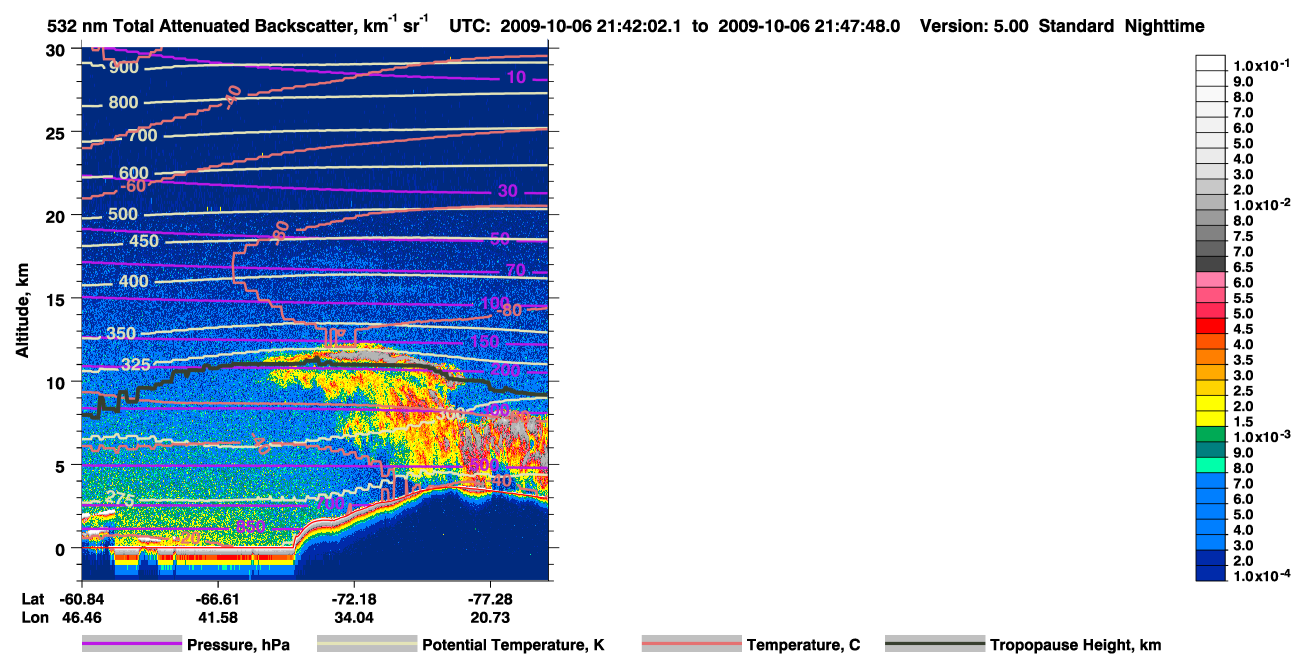Click the '900' potential temperature contour label

point(124,67)
